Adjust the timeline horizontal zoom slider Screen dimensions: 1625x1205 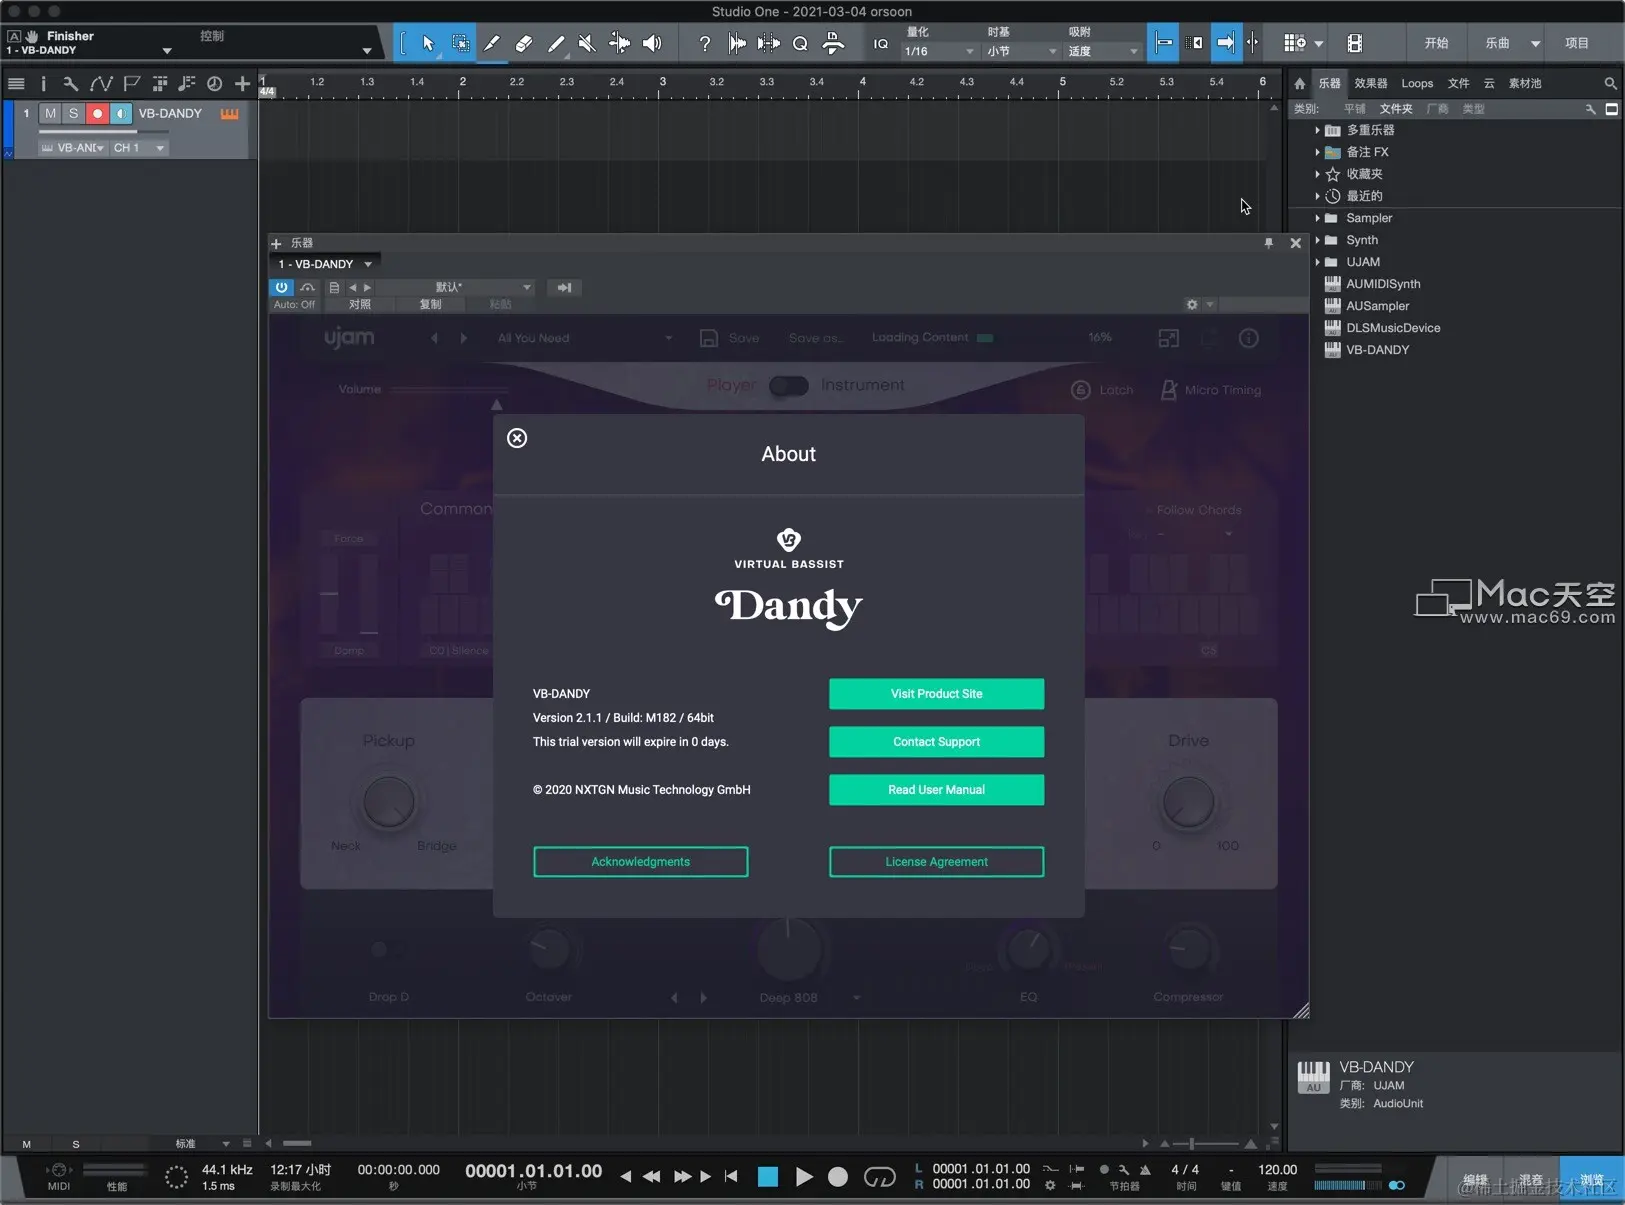(x=1206, y=1143)
